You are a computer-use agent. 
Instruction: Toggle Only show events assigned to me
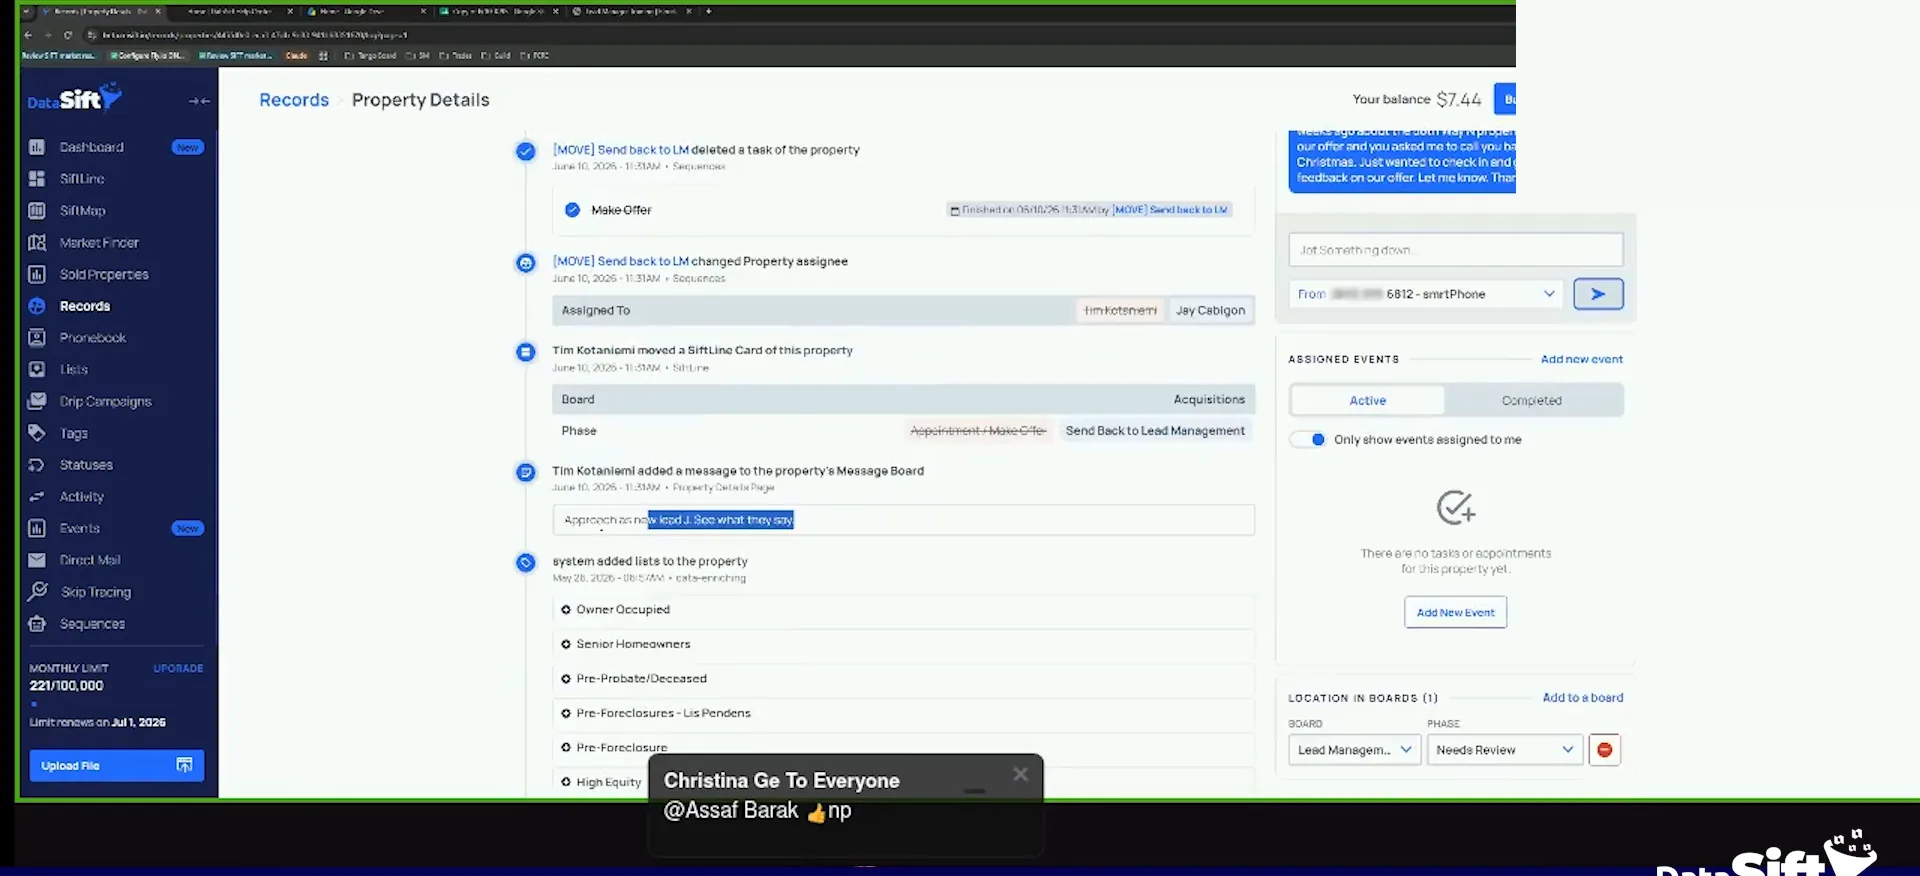point(1308,440)
